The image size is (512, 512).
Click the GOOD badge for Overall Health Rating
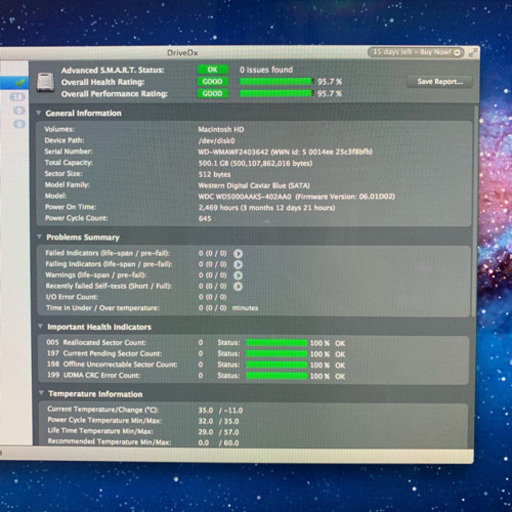[212, 82]
